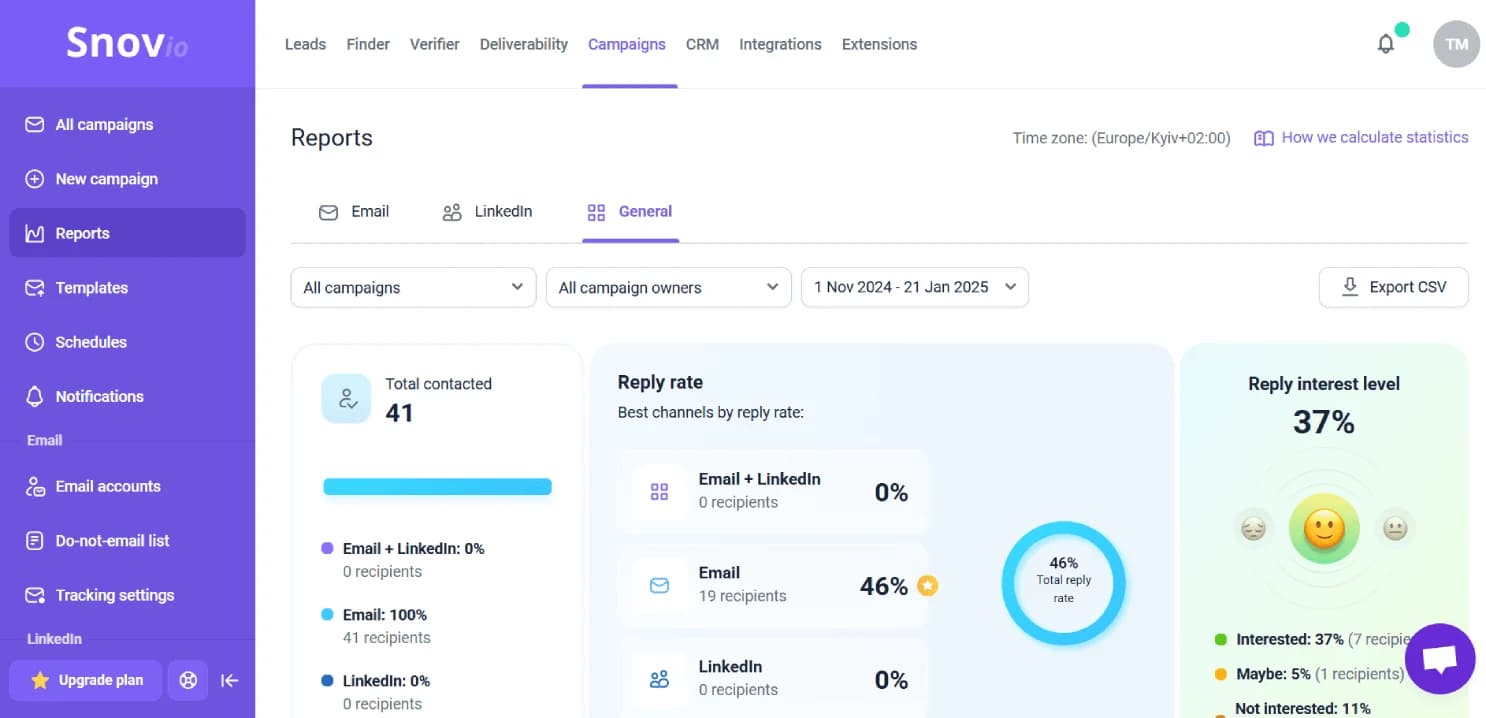
Task: Open the live chat bubble
Action: click(1440, 659)
